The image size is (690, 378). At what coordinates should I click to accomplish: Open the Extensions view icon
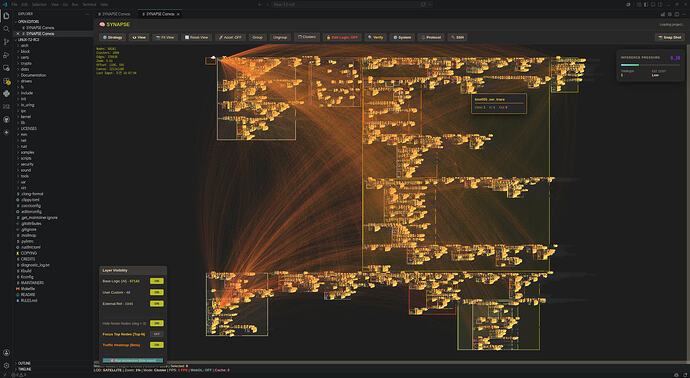pos(6,81)
